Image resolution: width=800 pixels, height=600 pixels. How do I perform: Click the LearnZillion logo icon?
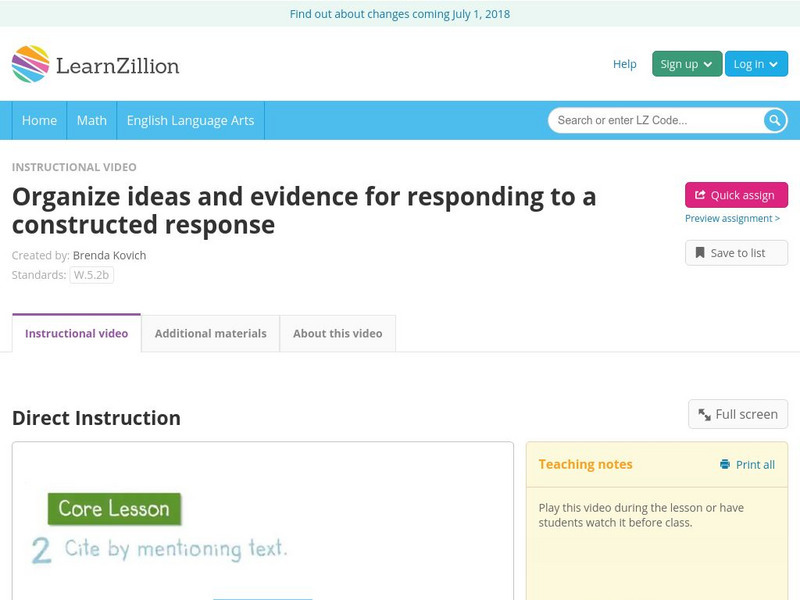(x=30, y=64)
